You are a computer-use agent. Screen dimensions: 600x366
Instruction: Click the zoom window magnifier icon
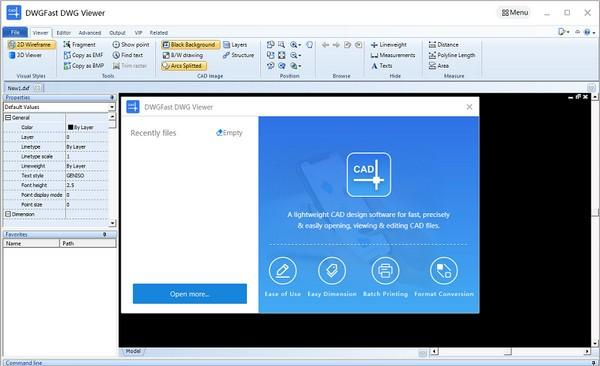(282, 45)
